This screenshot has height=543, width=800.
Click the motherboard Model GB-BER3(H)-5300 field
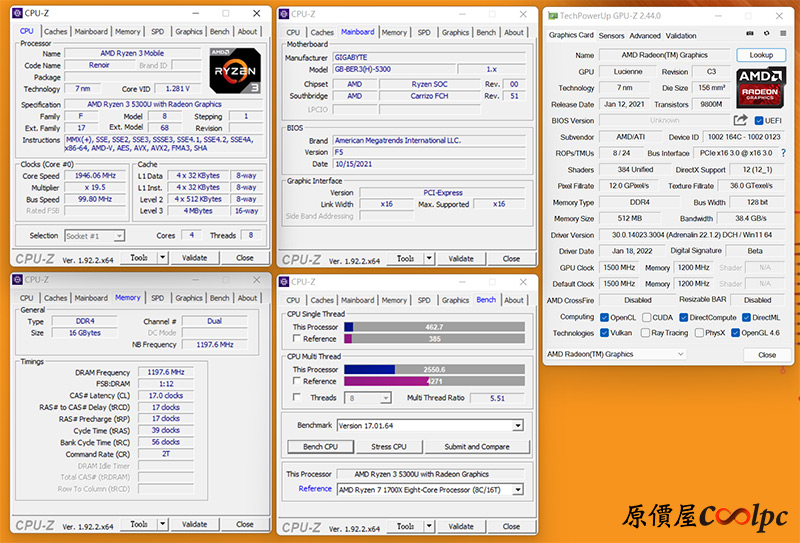coord(394,69)
